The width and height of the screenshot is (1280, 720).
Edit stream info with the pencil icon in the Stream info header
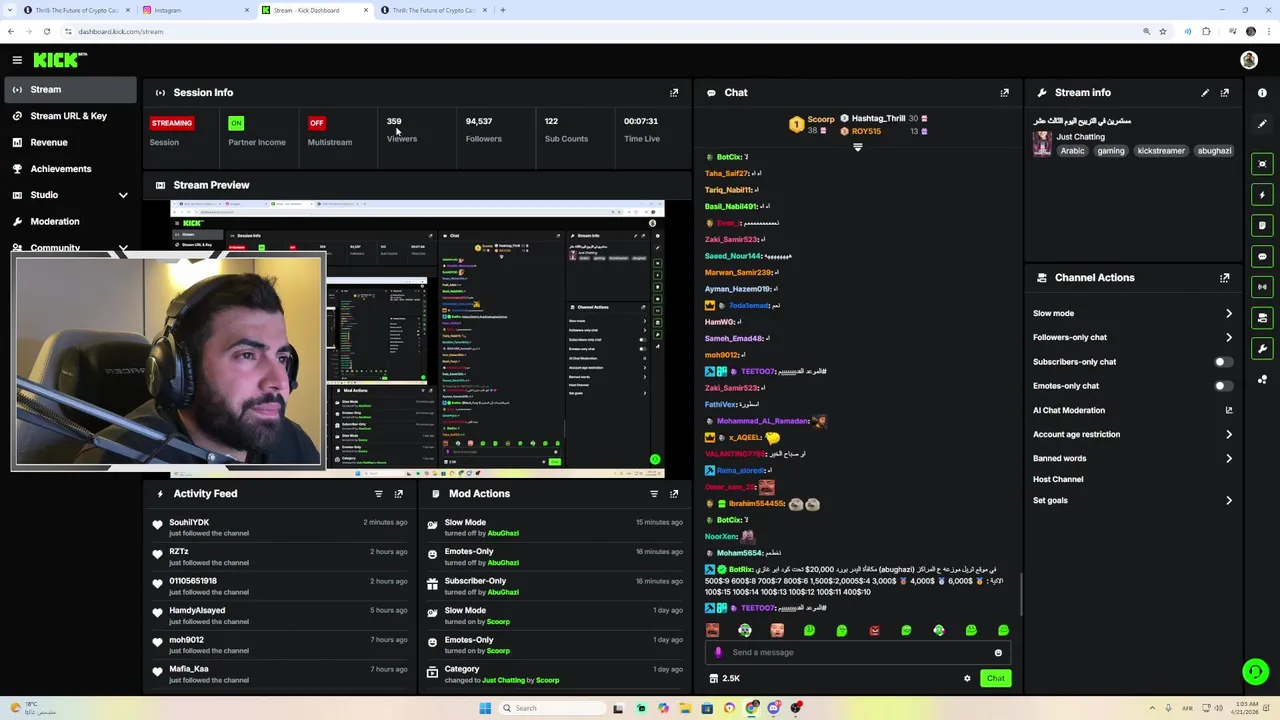click(1205, 93)
